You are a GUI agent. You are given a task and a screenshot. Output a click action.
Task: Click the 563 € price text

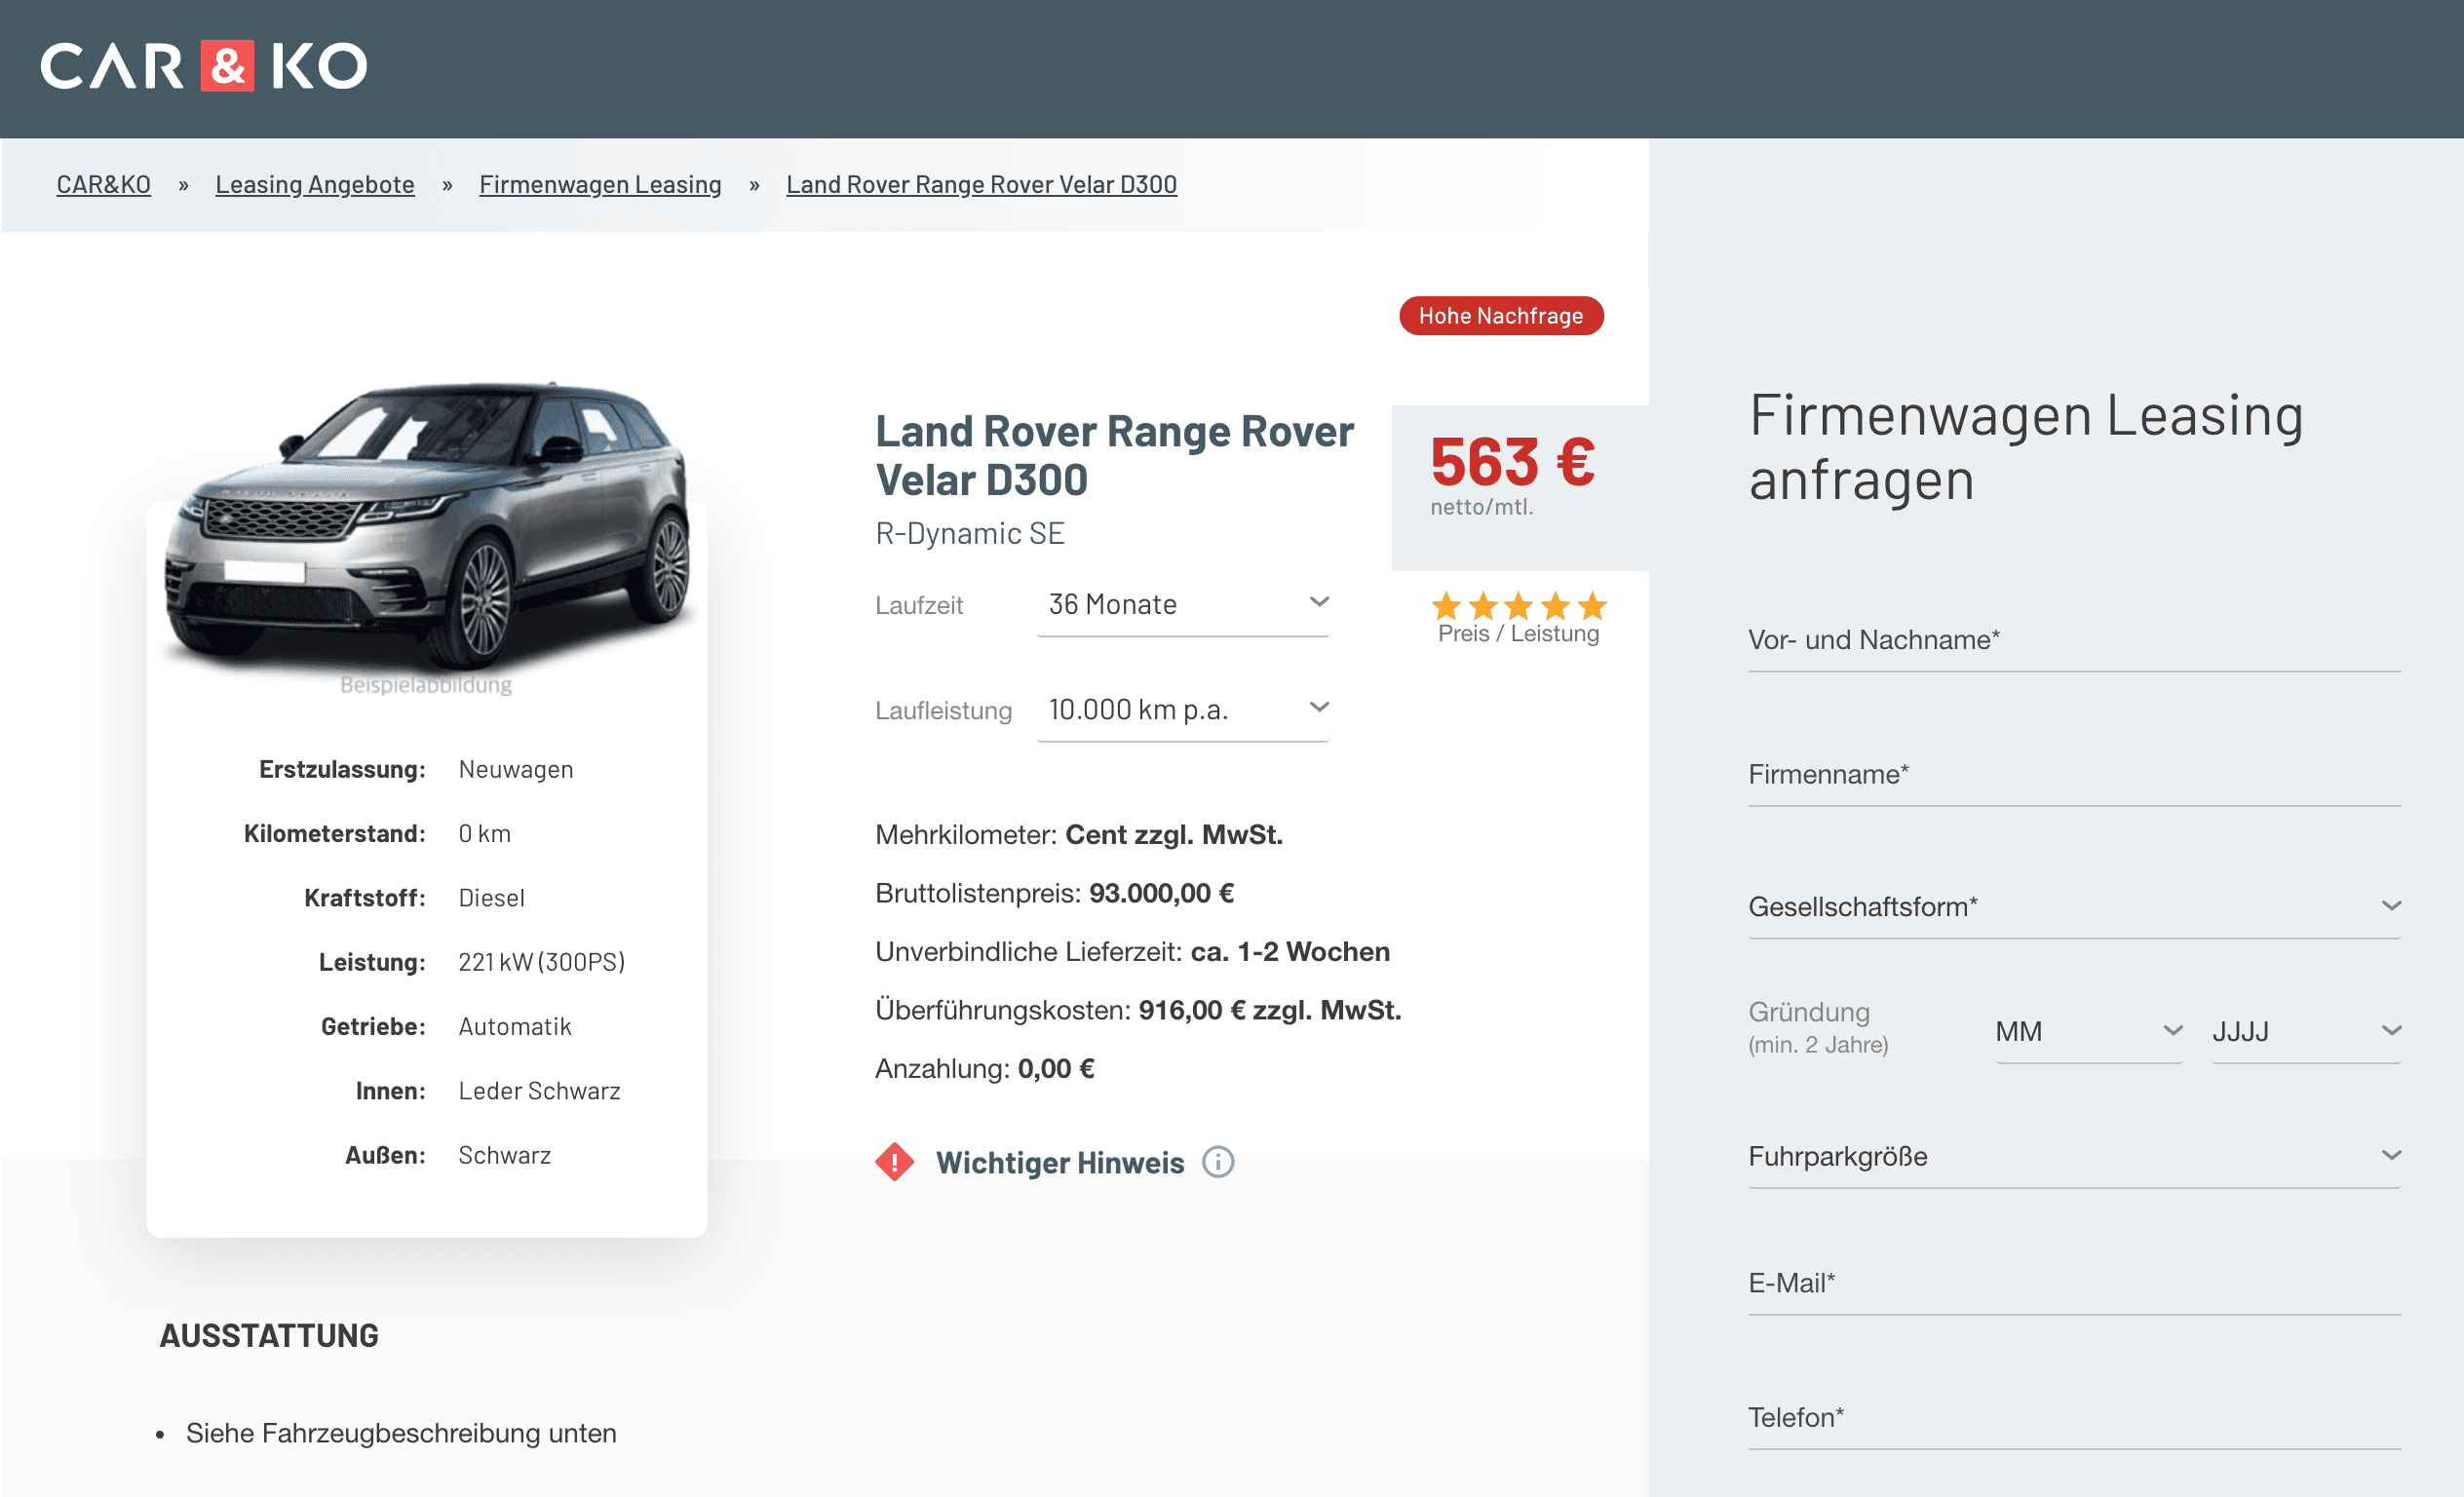pyautogui.click(x=1512, y=461)
